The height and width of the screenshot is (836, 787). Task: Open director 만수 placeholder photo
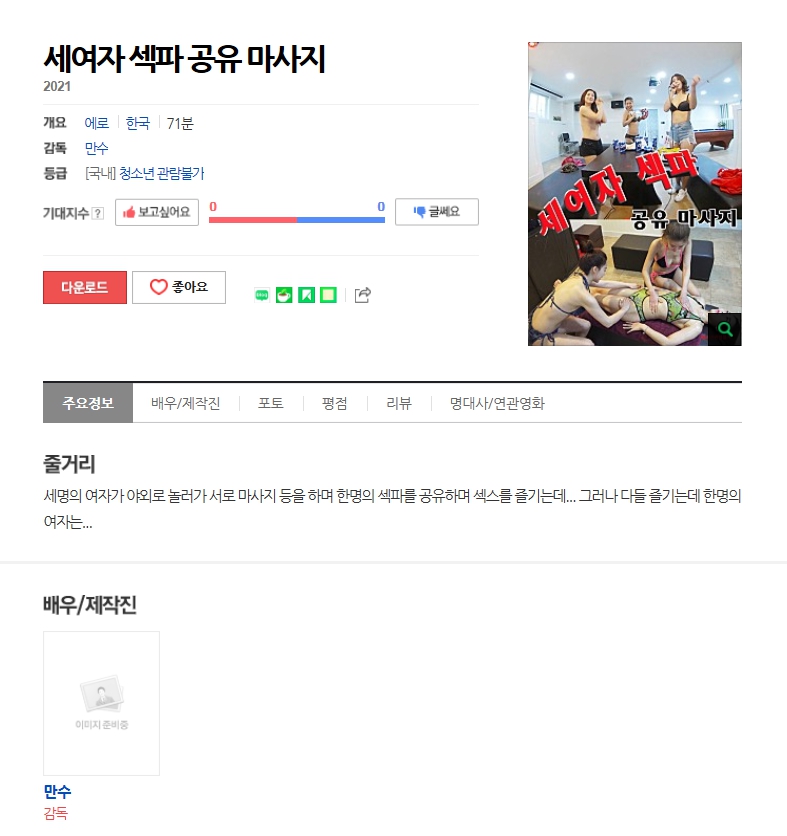coord(101,703)
